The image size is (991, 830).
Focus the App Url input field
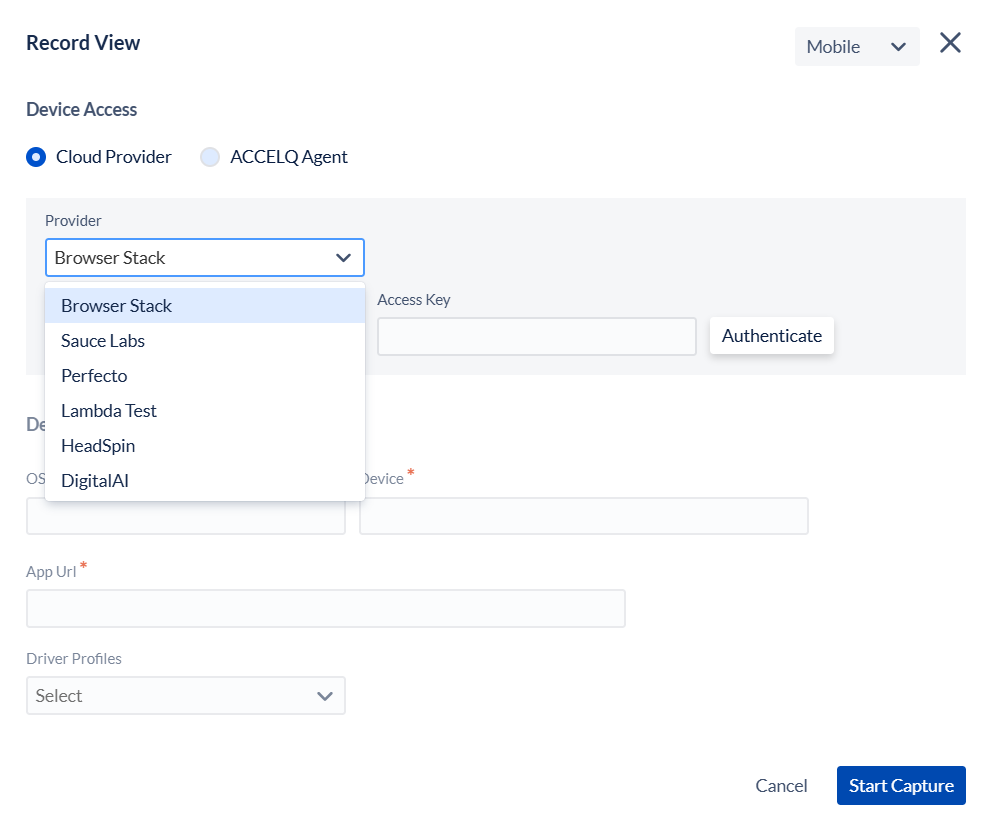point(325,608)
